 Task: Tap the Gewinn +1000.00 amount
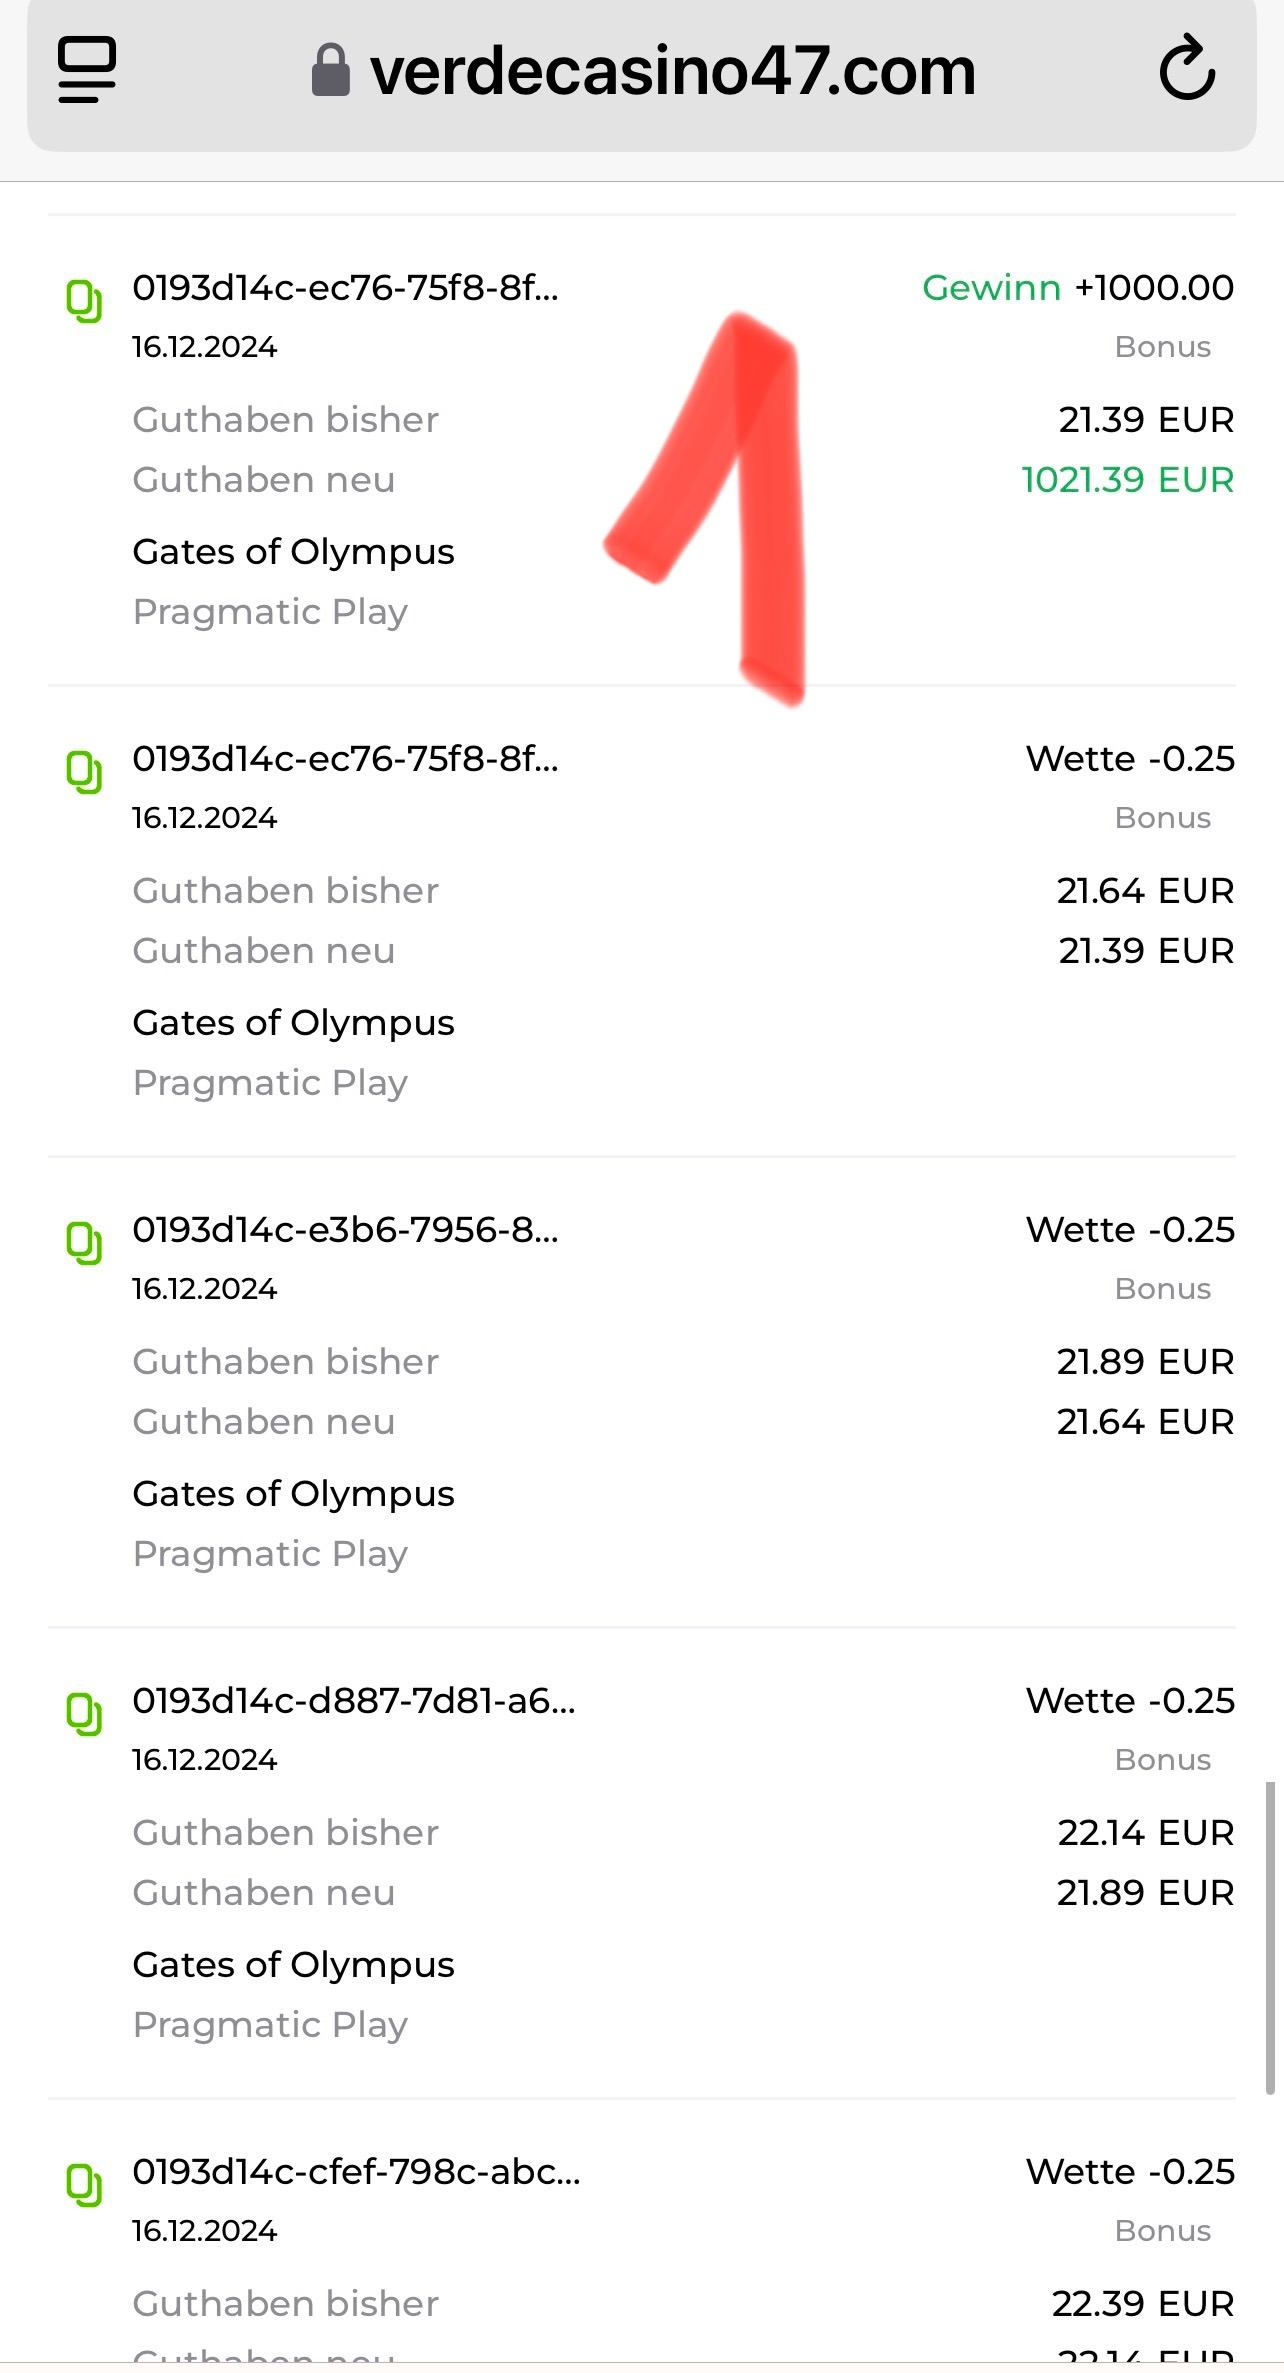tap(1077, 288)
